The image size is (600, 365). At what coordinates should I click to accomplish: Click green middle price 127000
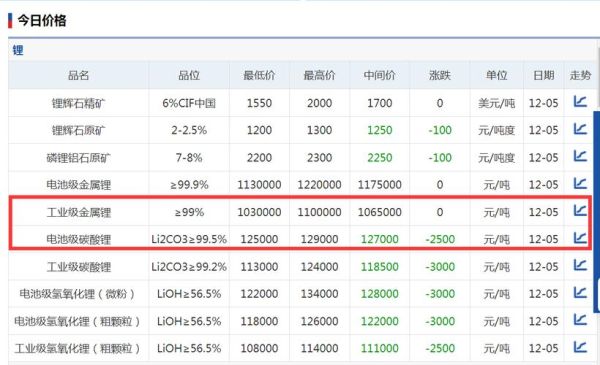(x=380, y=240)
